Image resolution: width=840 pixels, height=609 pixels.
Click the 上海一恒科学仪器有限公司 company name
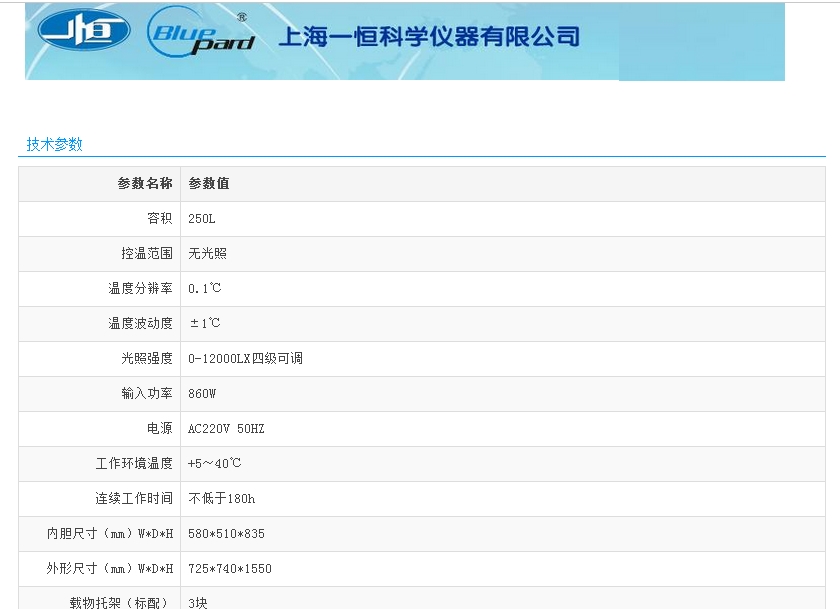(429, 37)
